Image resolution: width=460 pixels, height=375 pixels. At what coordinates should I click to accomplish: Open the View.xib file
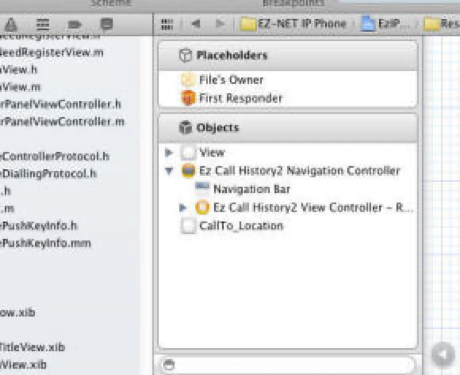click(23, 364)
